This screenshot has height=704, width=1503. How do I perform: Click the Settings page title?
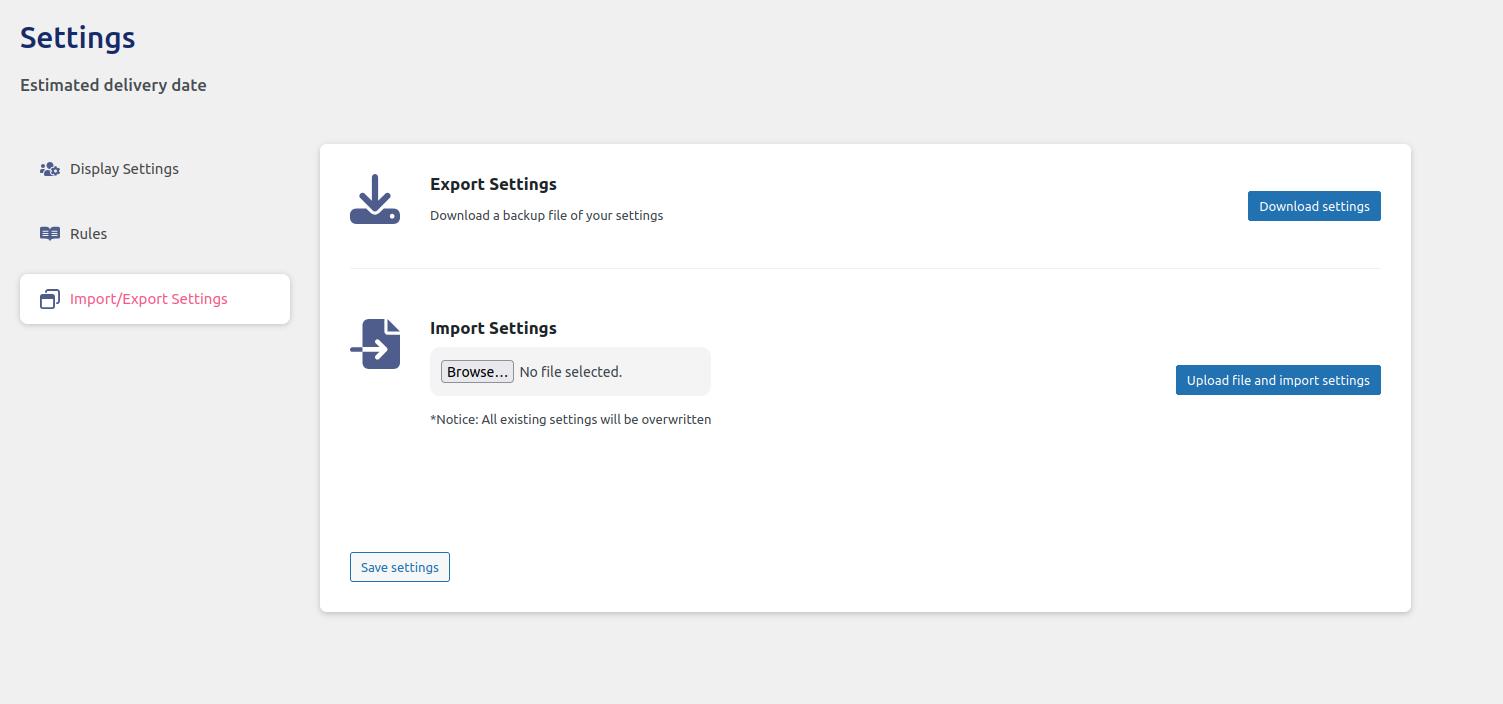coord(77,38)
